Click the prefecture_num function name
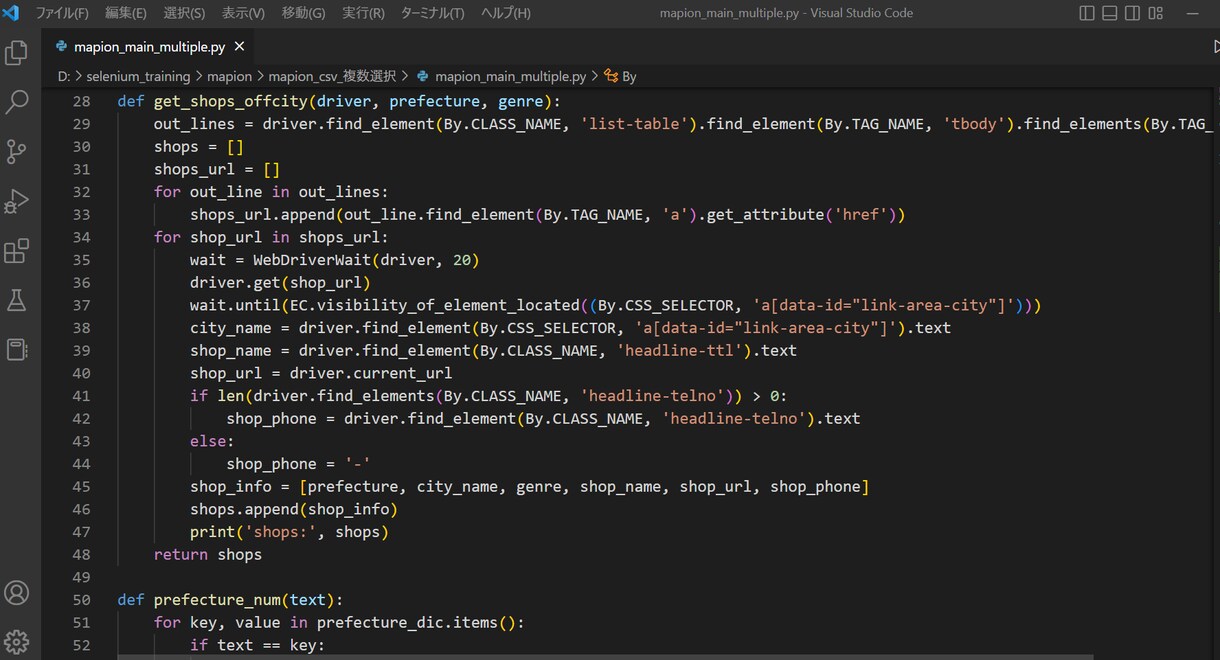The width and height of the screenshot is (1220, 660). coord(216,600)
